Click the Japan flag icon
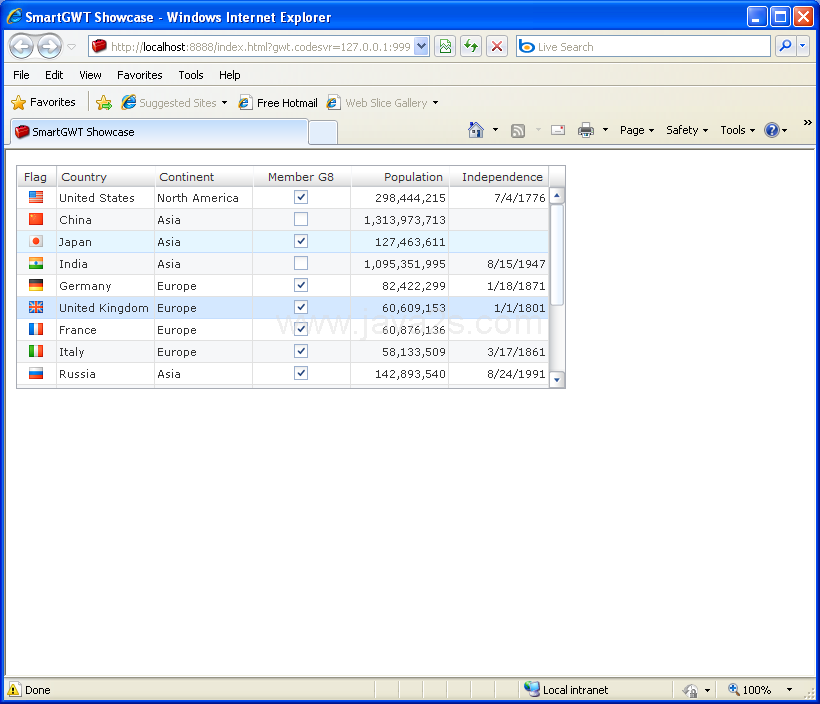Viewport: 820px width, 704px height. coord(36,241)
